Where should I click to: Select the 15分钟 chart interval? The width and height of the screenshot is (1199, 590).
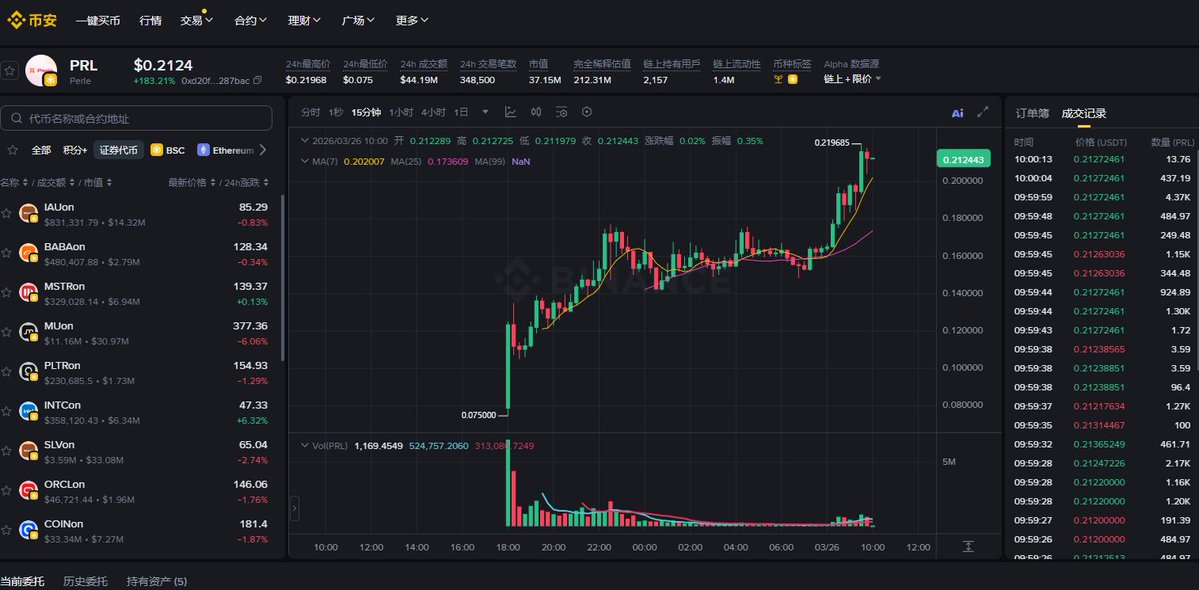(x=366, y=112)
